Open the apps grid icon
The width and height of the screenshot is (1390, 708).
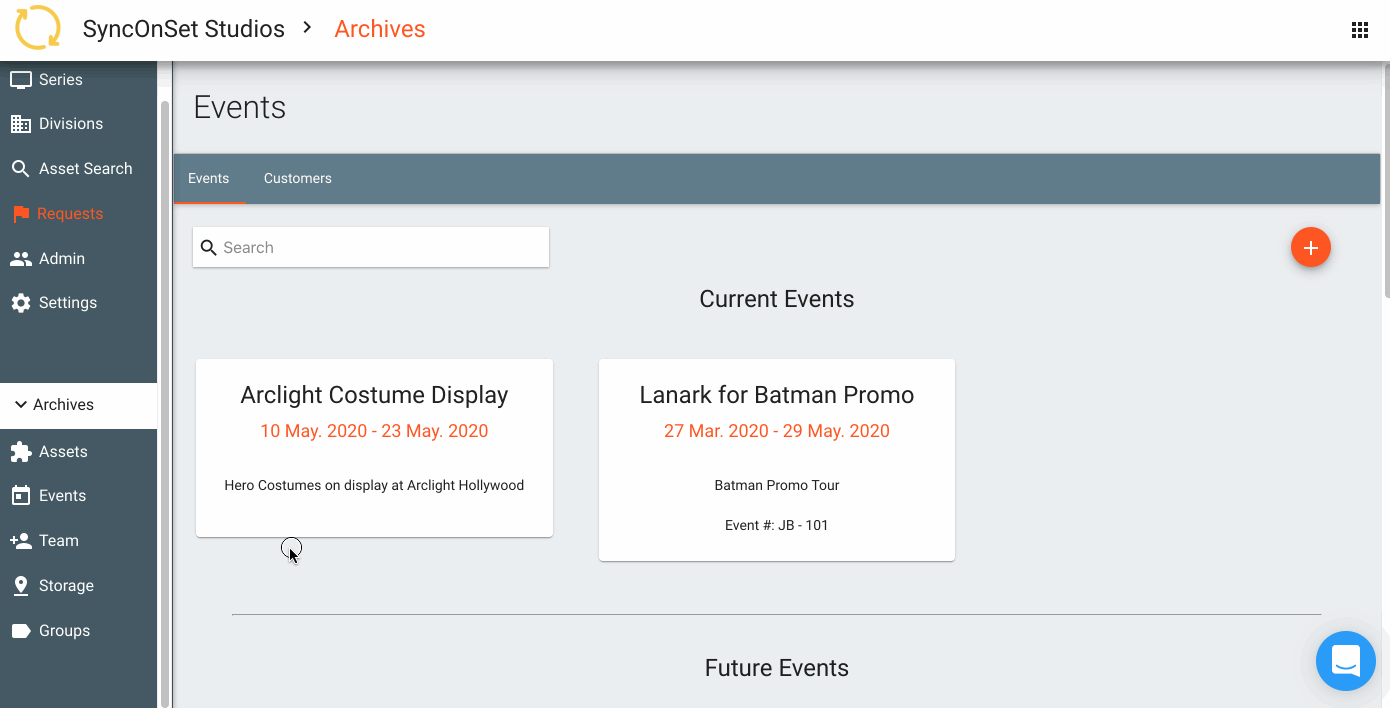click(1359, 30)
